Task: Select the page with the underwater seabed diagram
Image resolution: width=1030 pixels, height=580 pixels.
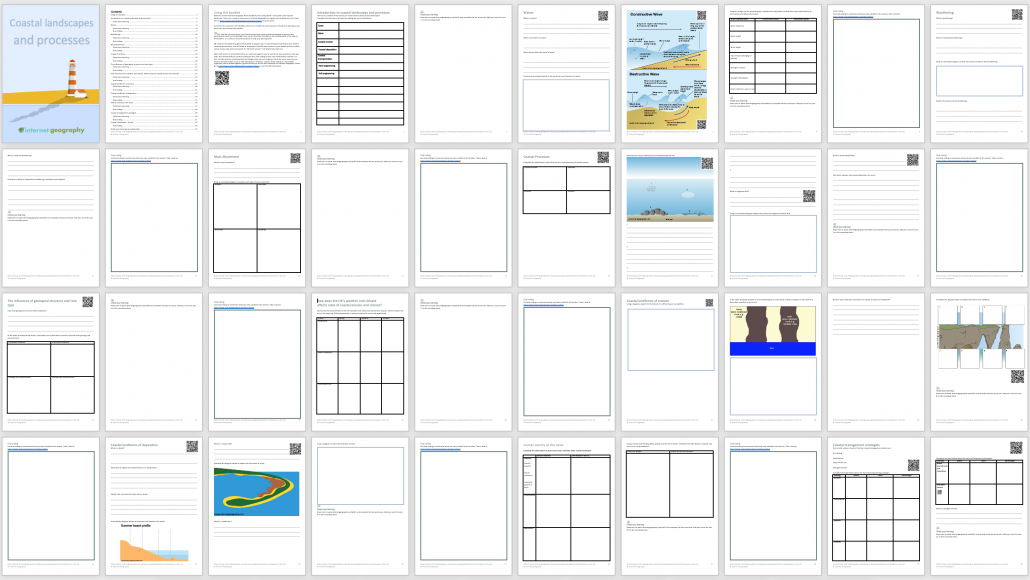Action: tap(669, 217)
